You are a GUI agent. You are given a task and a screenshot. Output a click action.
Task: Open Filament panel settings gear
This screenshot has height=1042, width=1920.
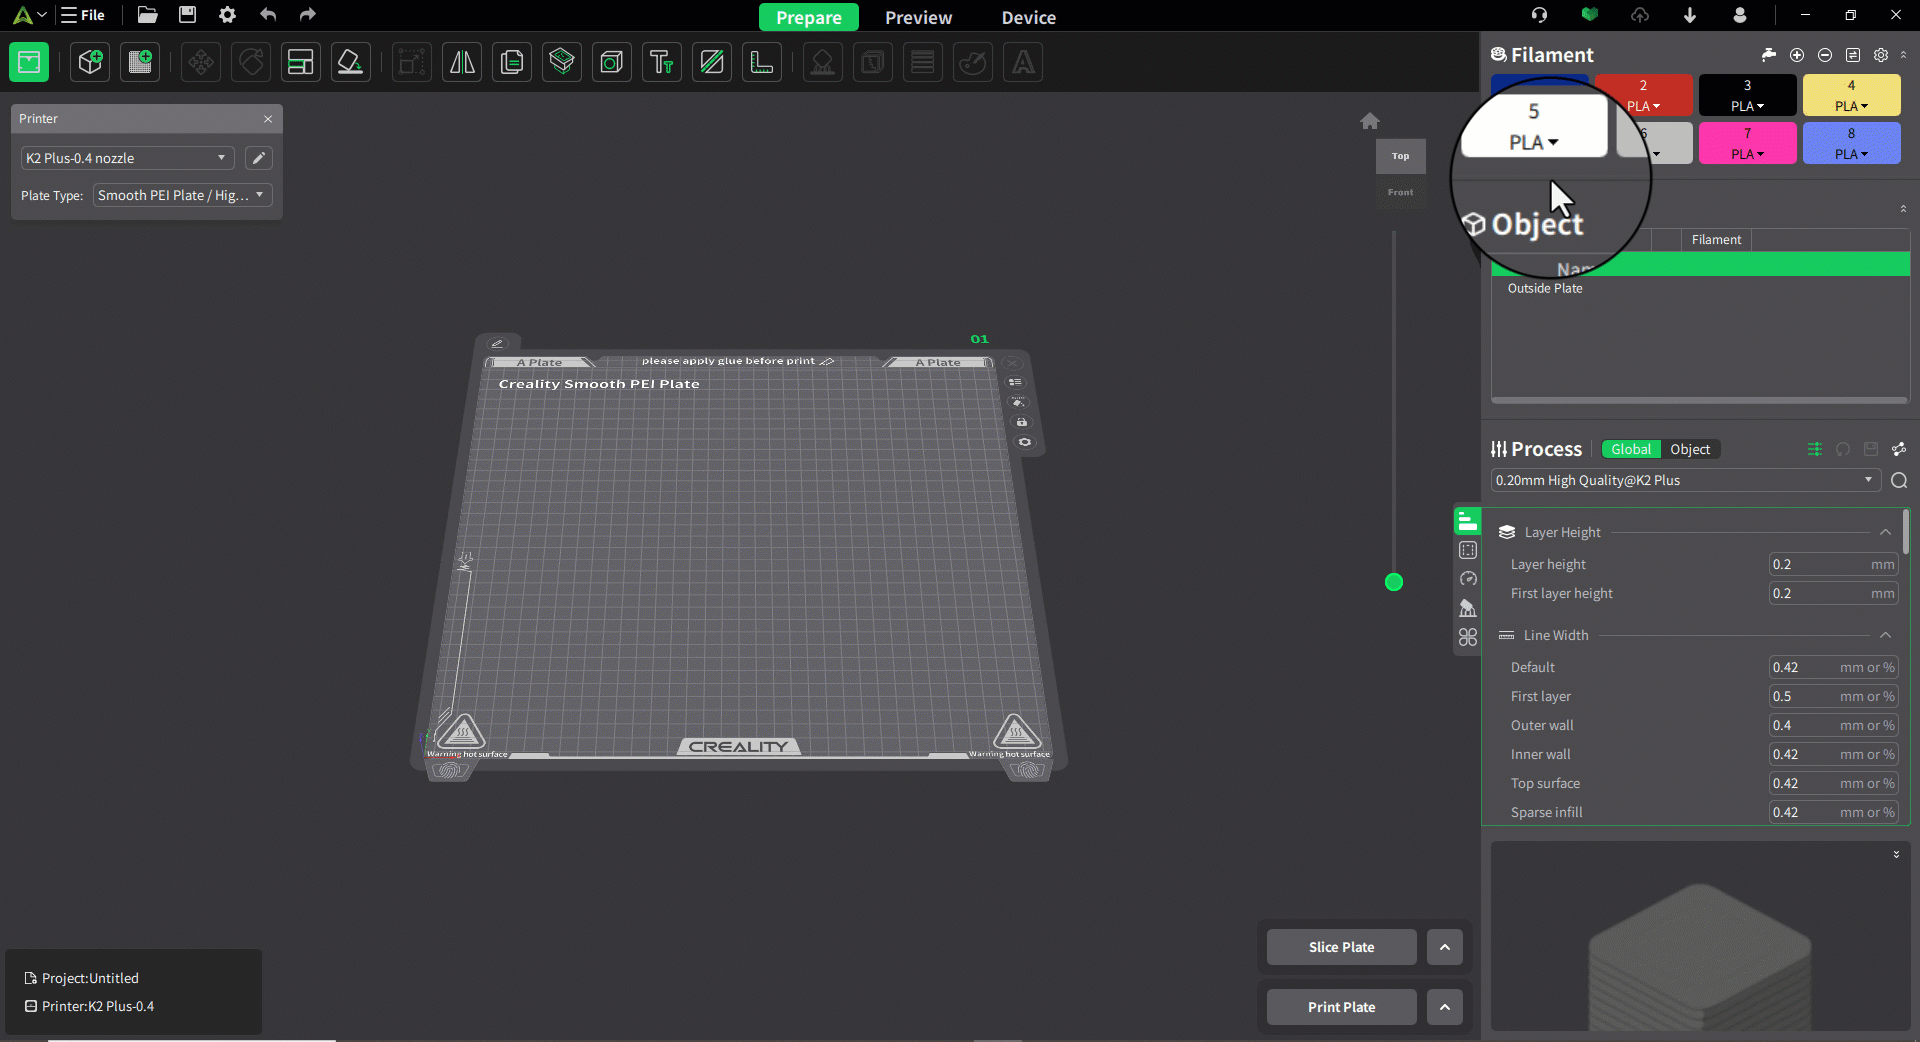point(1881,55)
